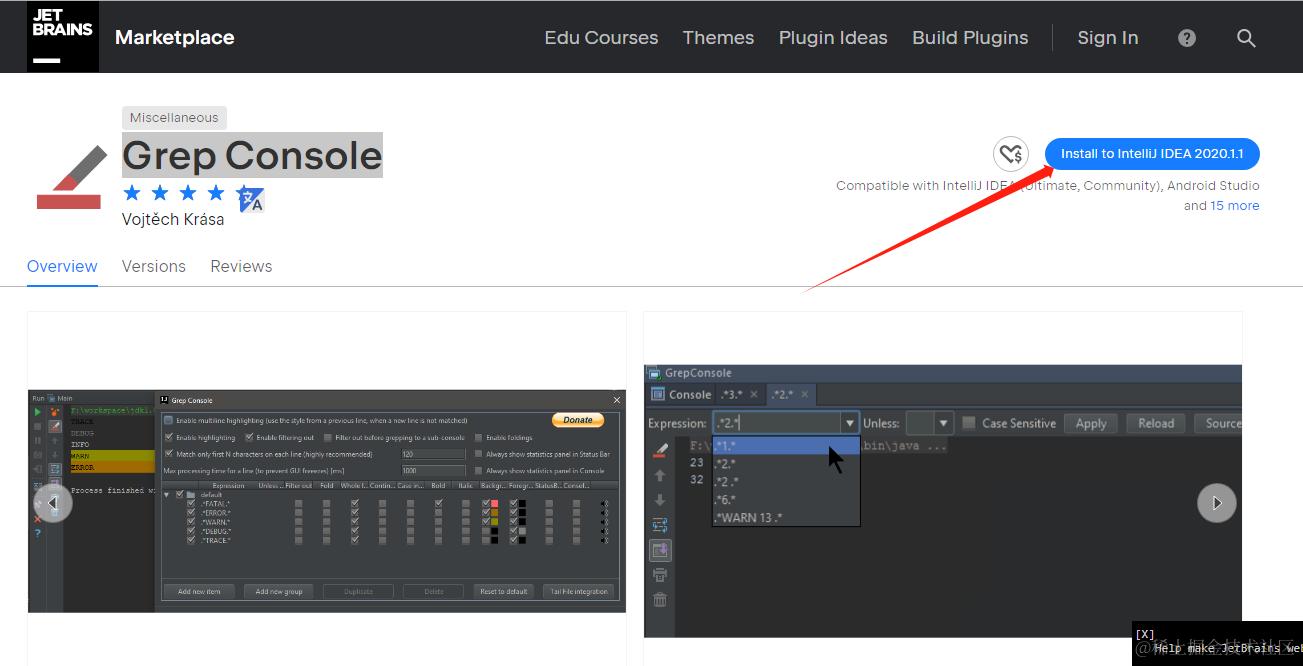Toggle Always show statistics in Status Bar
1303x666 pixels.
pos(478,454)
